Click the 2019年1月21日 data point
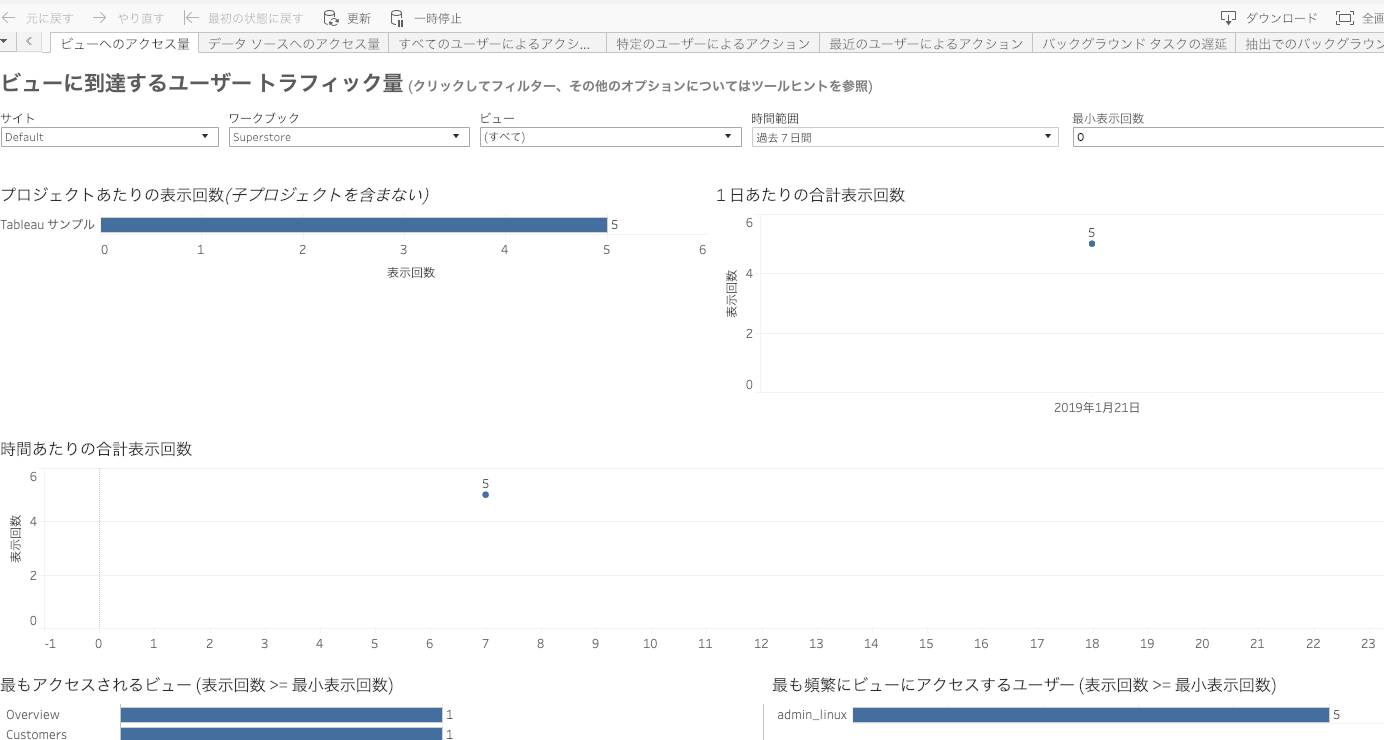This screenshot has height=740, width=1384. [1092, 244]
